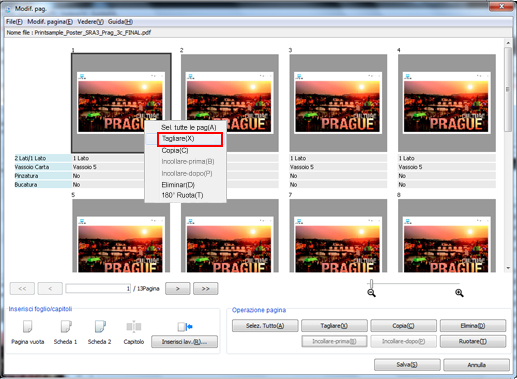Click the Capitolo chapter icon
This screenshot has width=517, height=379.
(134, 327)
